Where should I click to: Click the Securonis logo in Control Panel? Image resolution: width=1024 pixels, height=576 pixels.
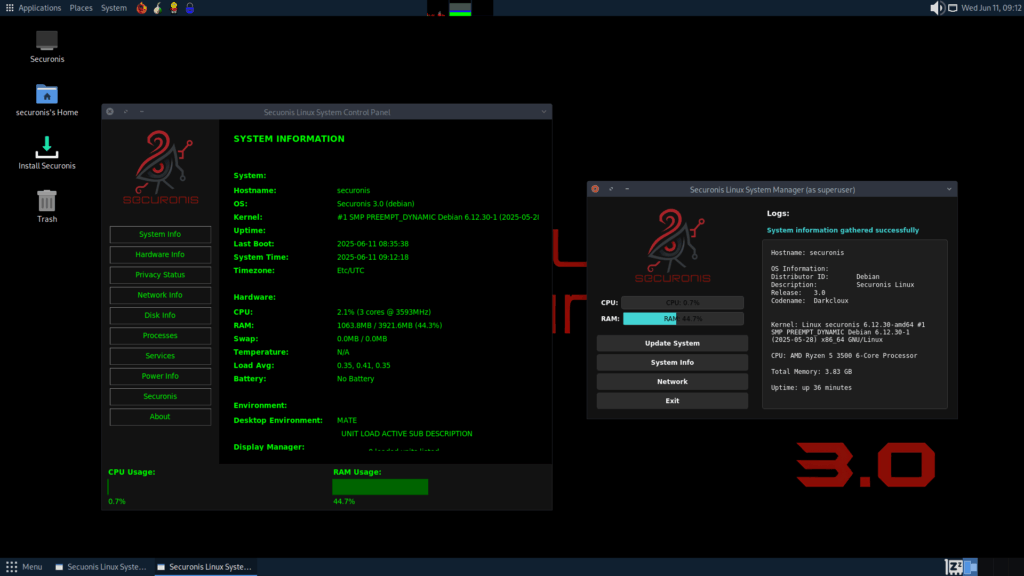click(x=161, y=167)
